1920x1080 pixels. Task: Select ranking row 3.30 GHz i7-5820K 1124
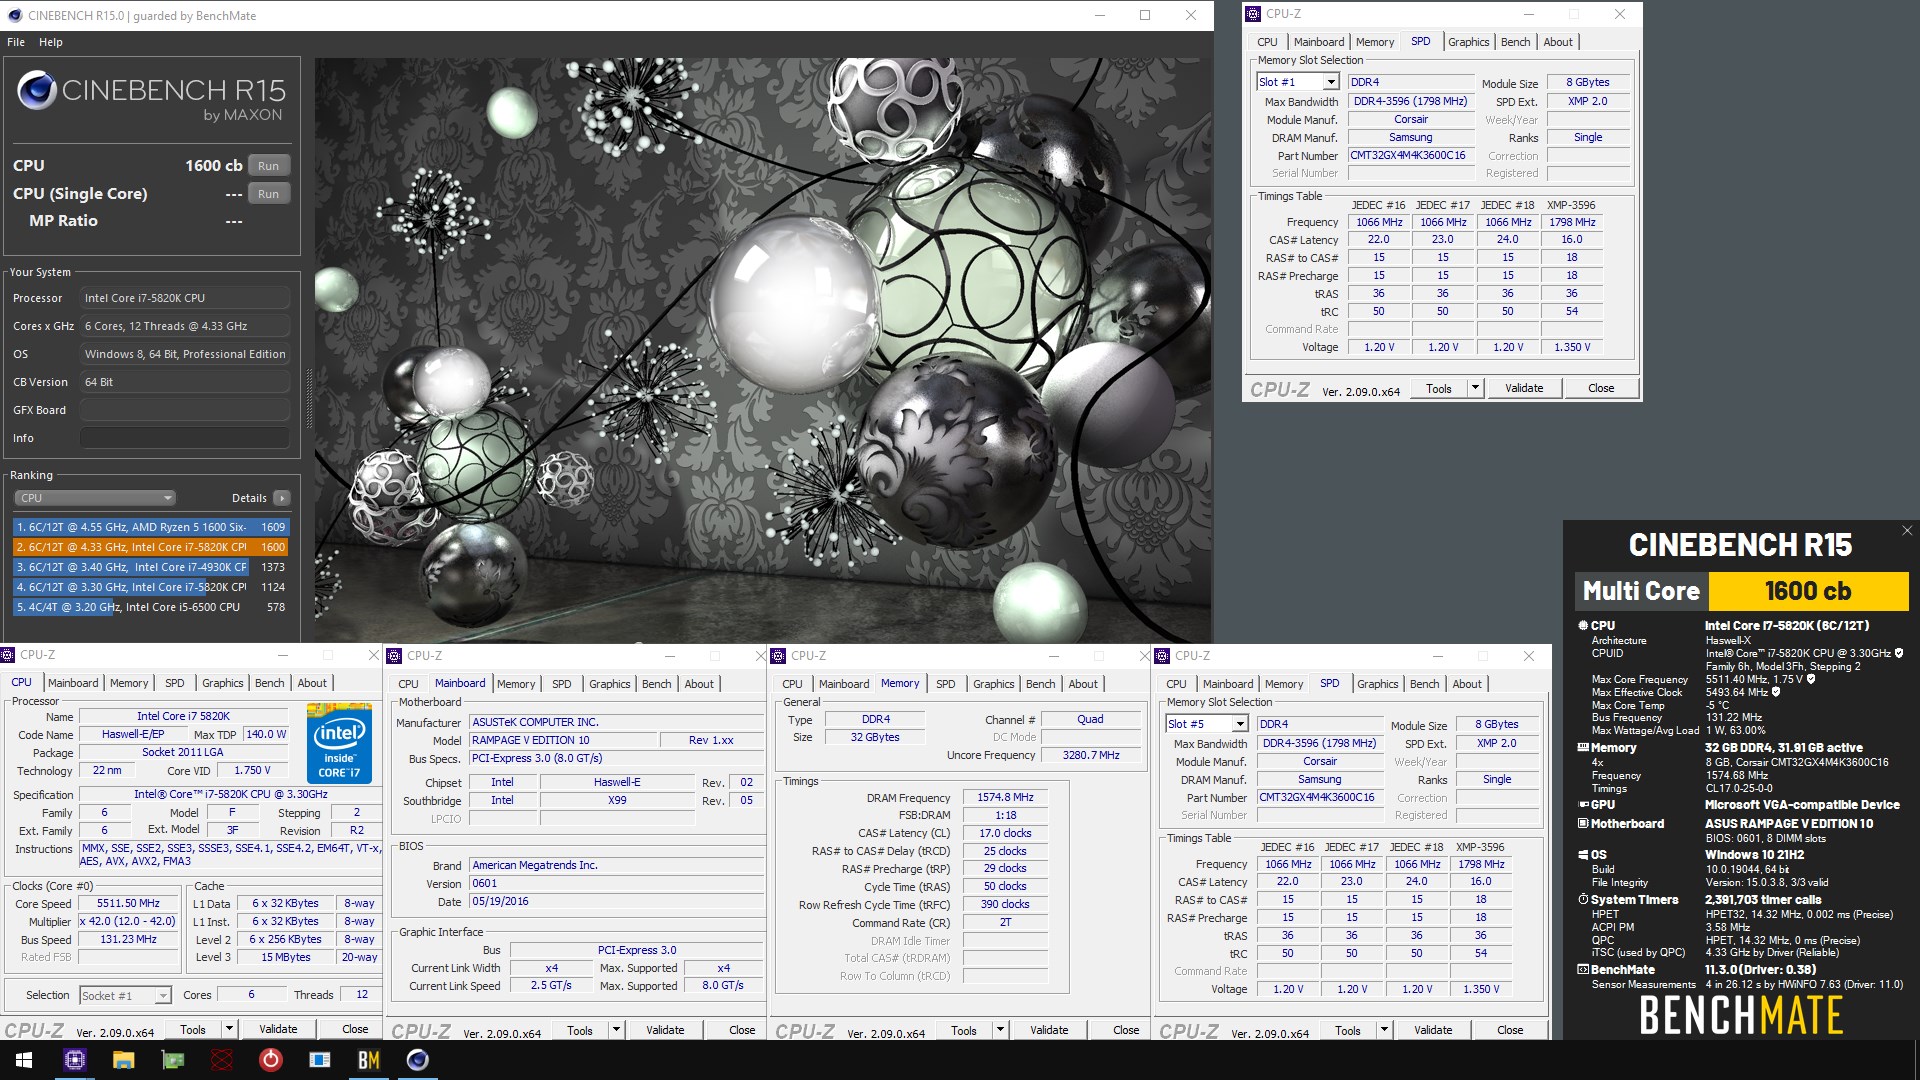click(x=151, y=587)
